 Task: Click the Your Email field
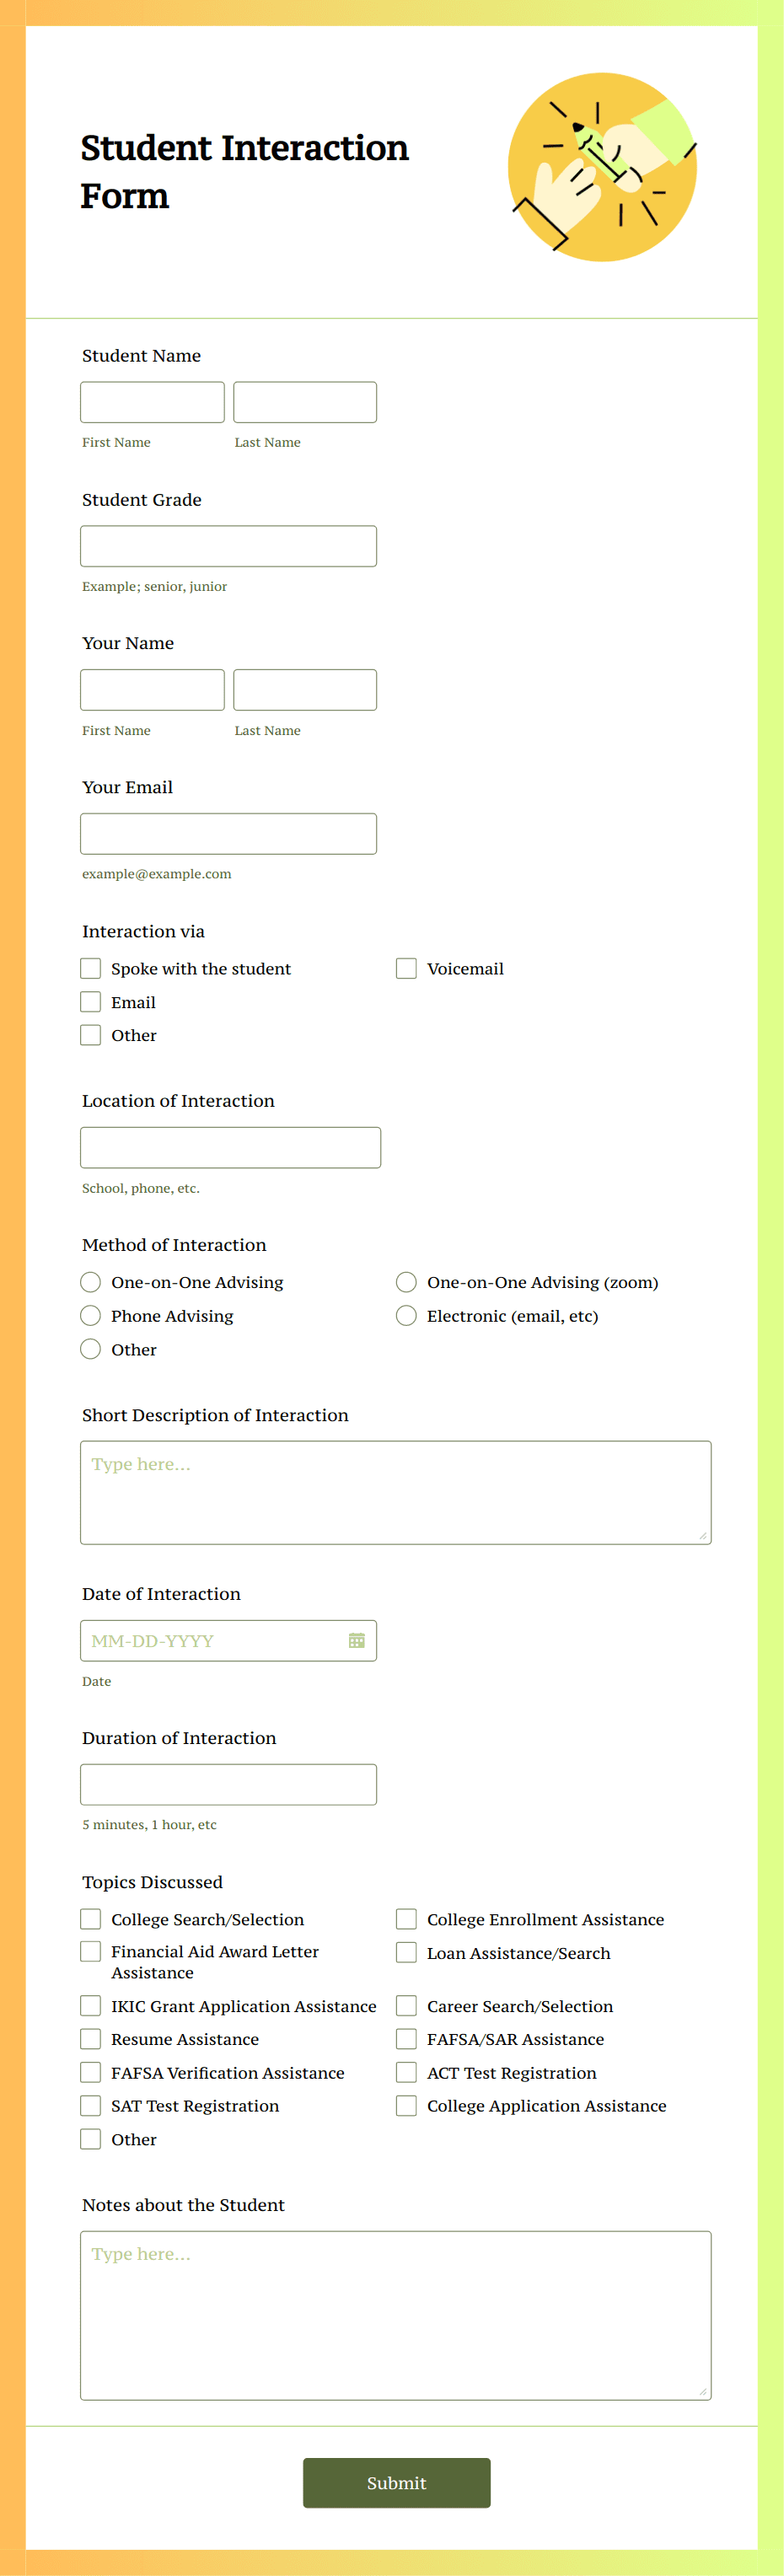click(x=228, y=833)
